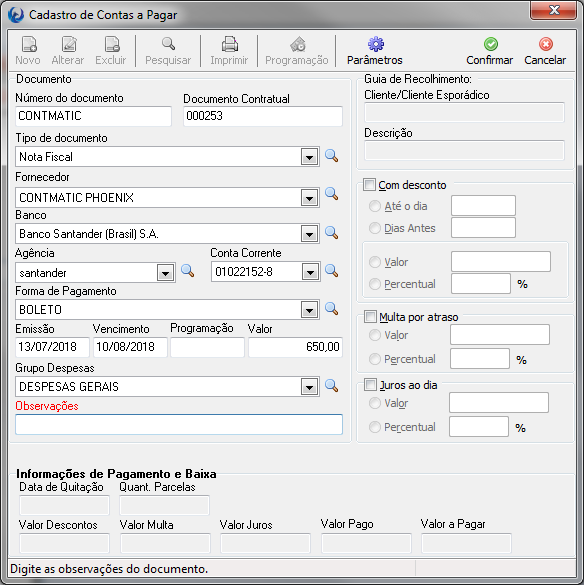Open the Banco dropdown list
This screenshot has width=584, height=585.
(309, 234)
